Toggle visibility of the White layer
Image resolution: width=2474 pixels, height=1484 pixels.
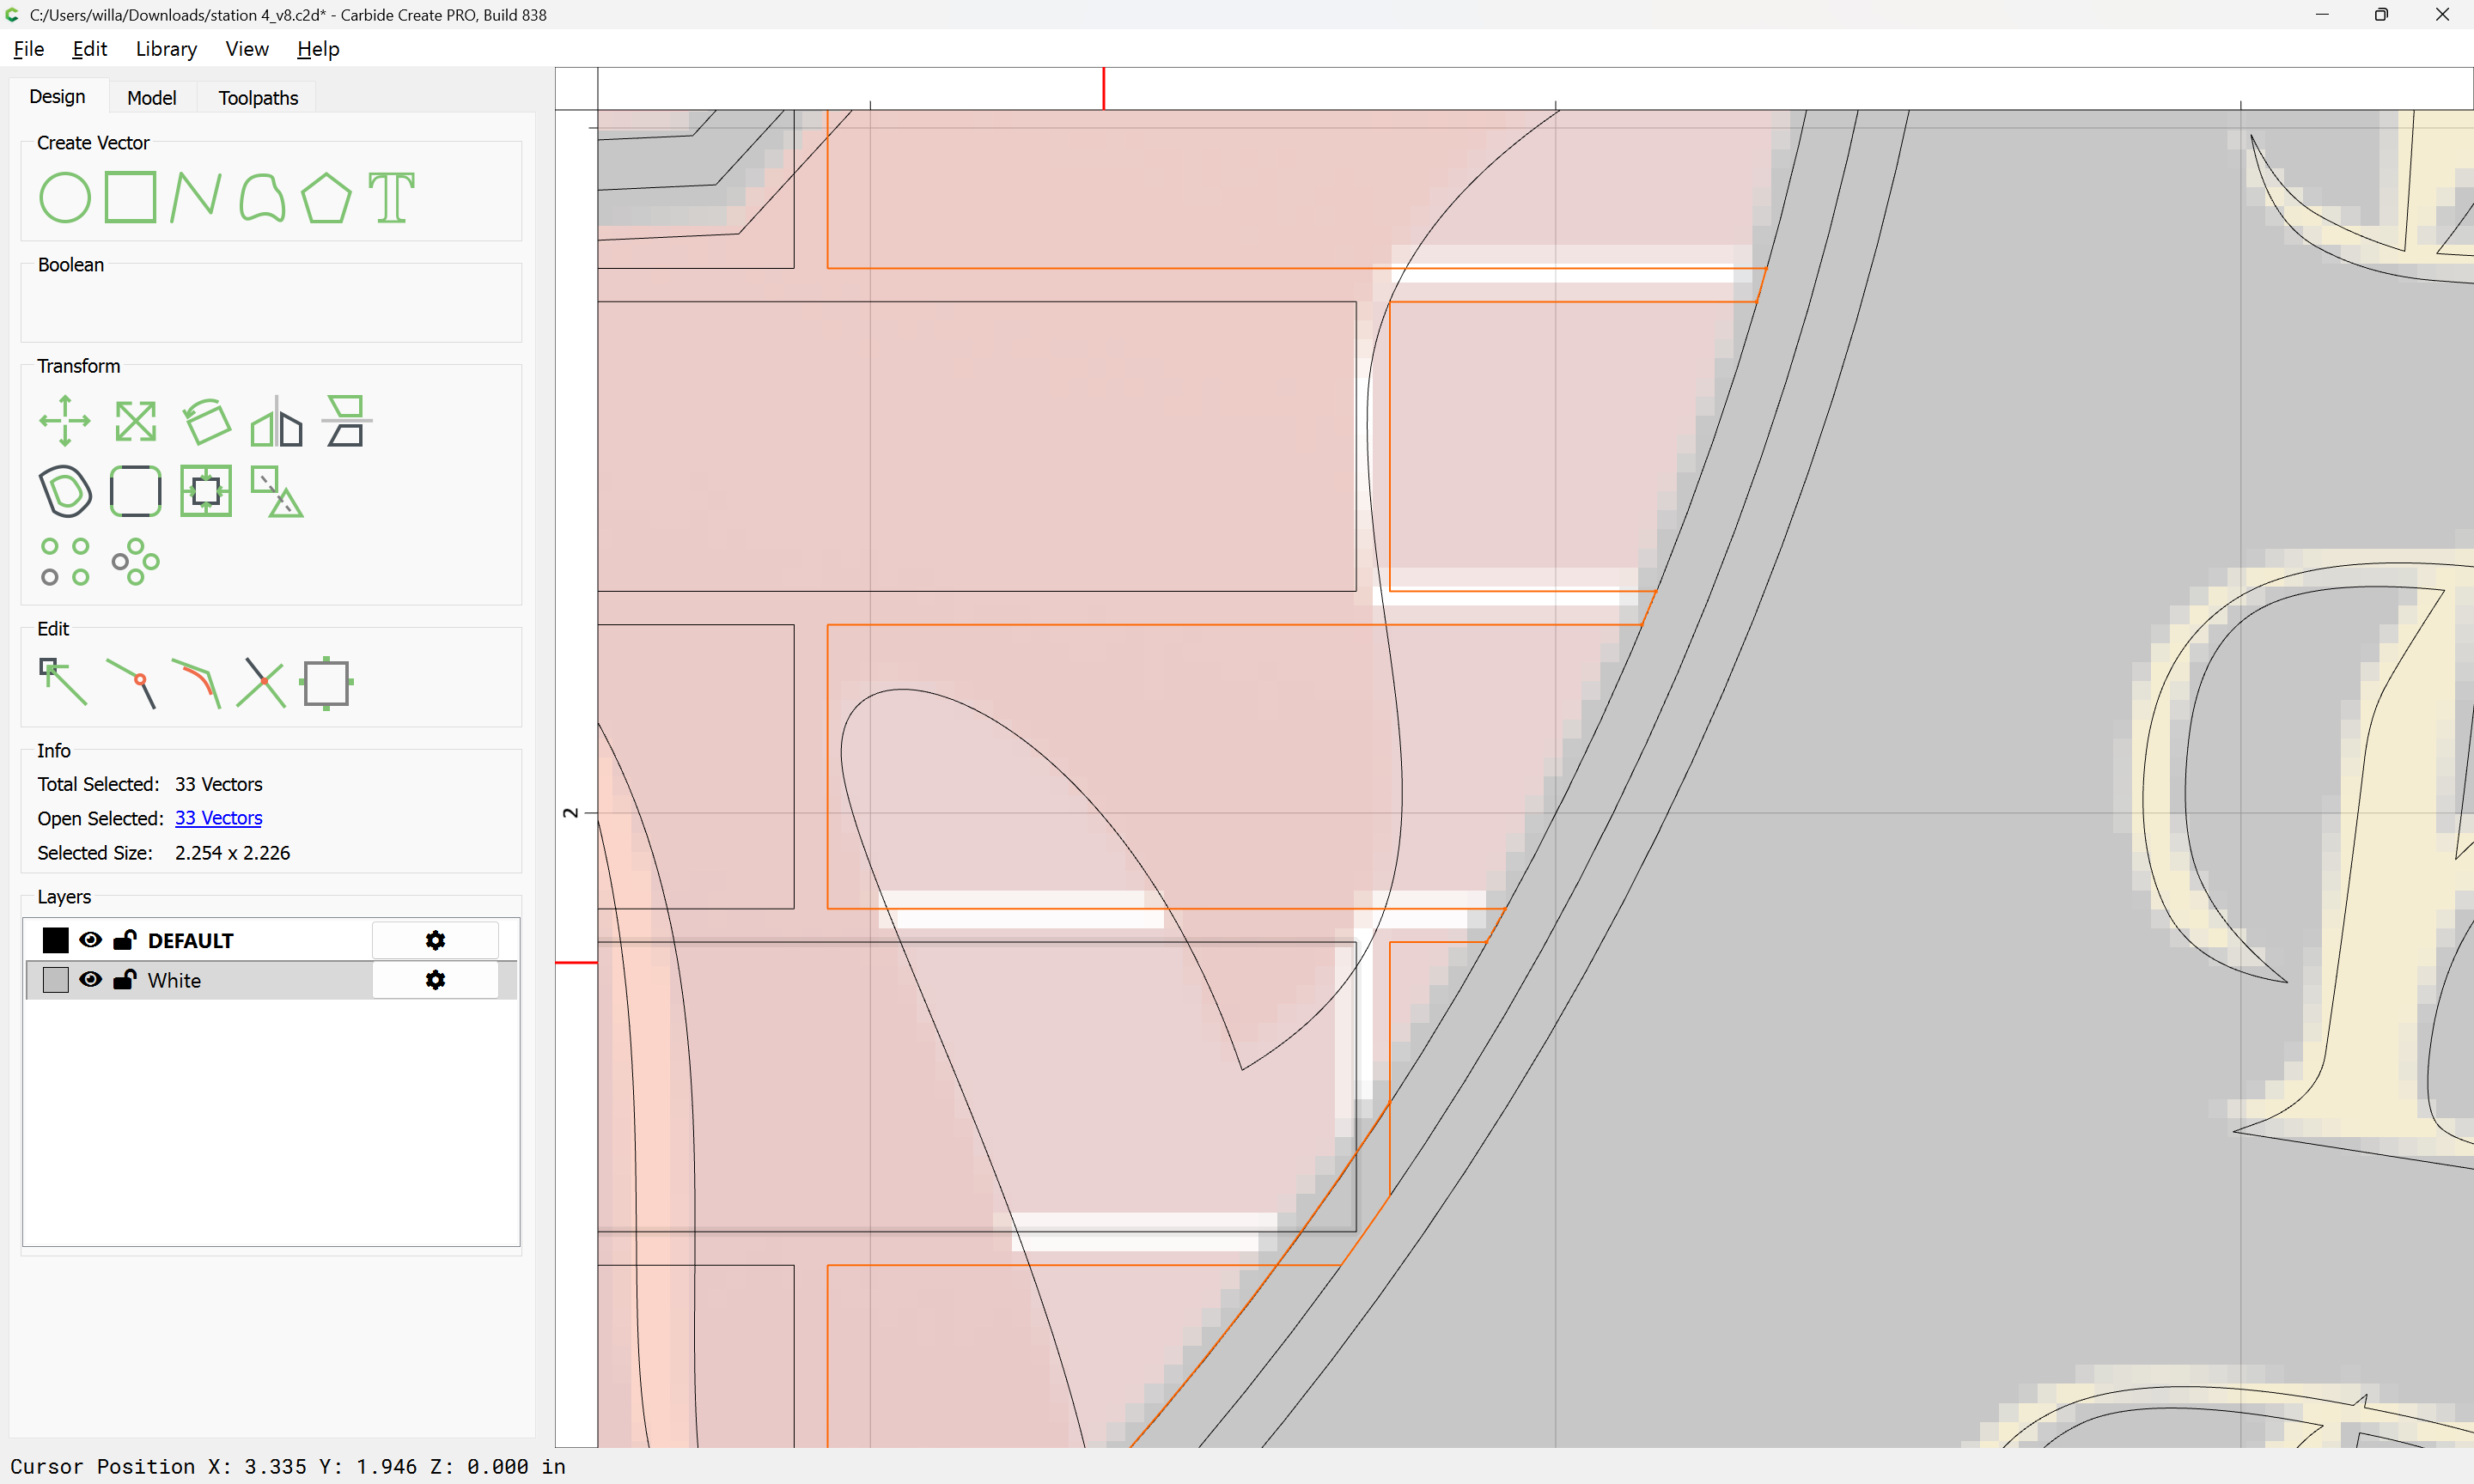(90, 980)
